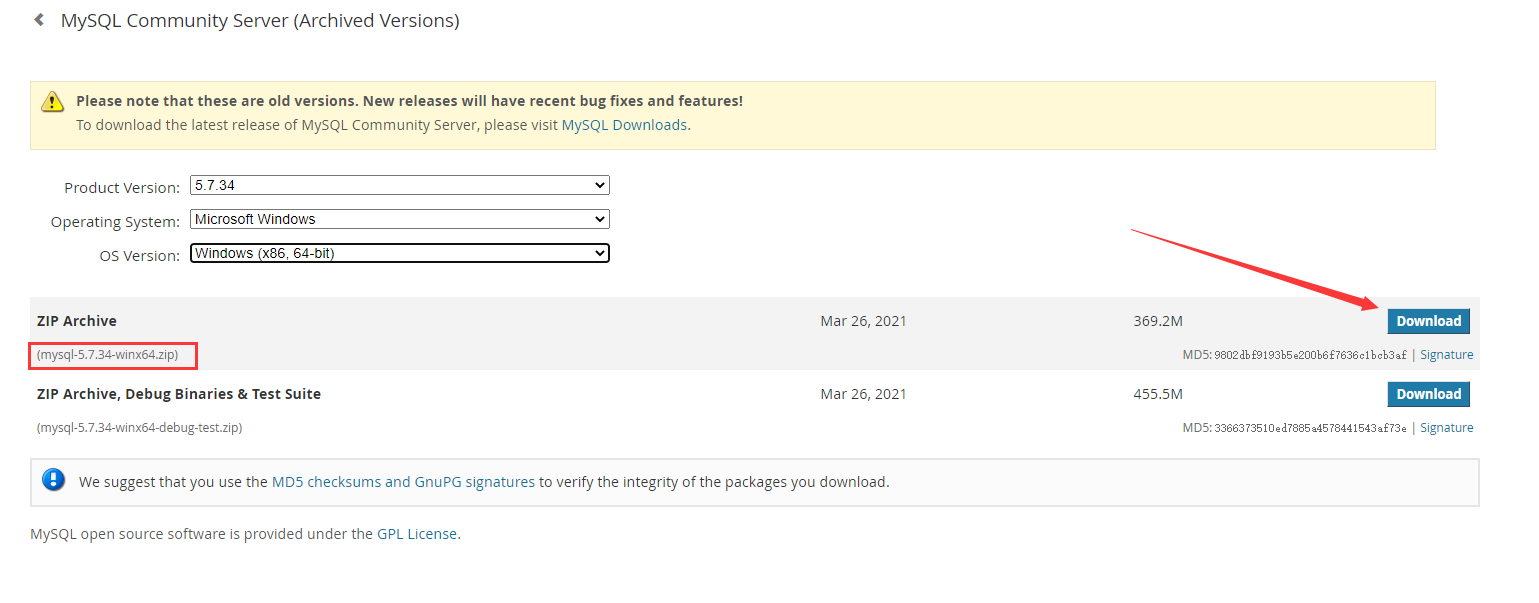Screen dimensions: 1539x603
Task: Open Signature link for mysql-5.7.34-winx64.zip
Action: point(1446,355)
